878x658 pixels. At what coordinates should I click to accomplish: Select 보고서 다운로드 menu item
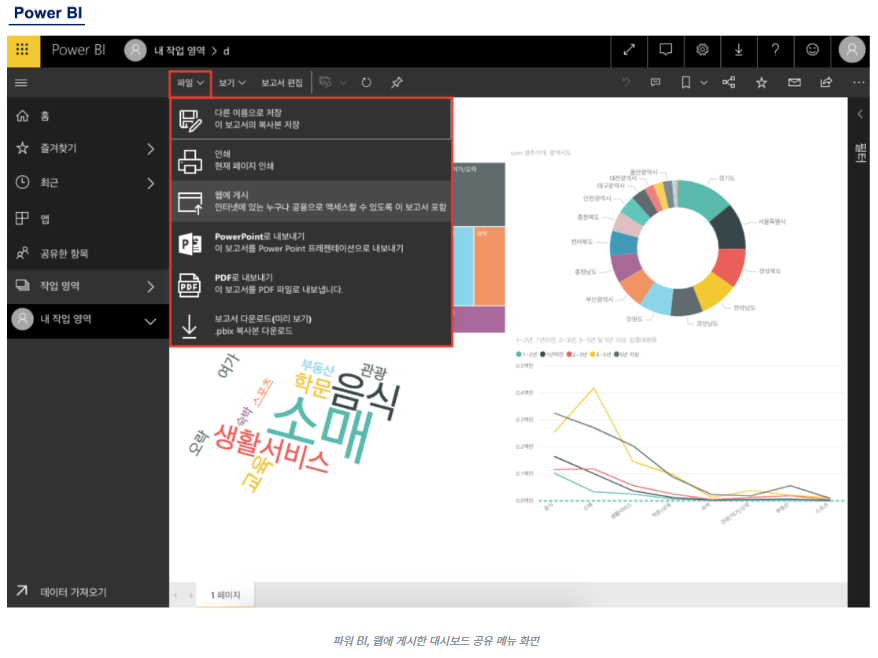point(311,325)
